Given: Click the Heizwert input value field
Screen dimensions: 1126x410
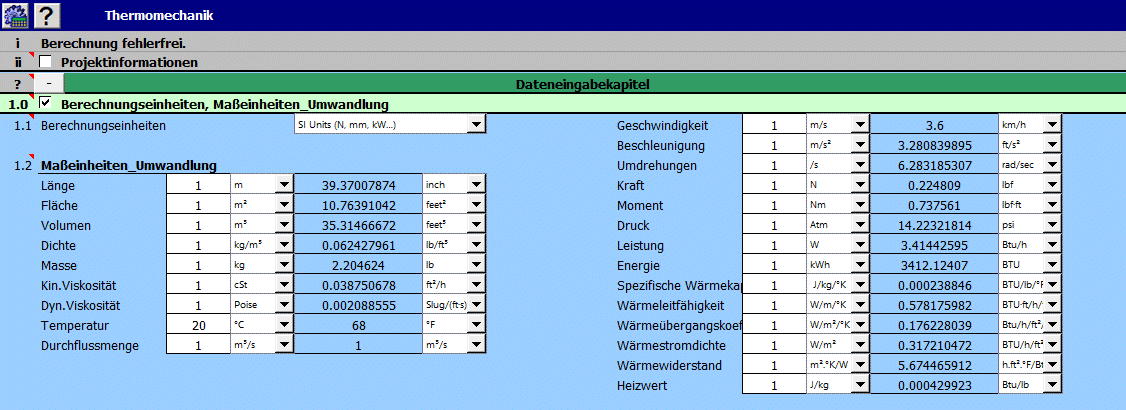Looking at the screenshot, I should coord(774,385).
